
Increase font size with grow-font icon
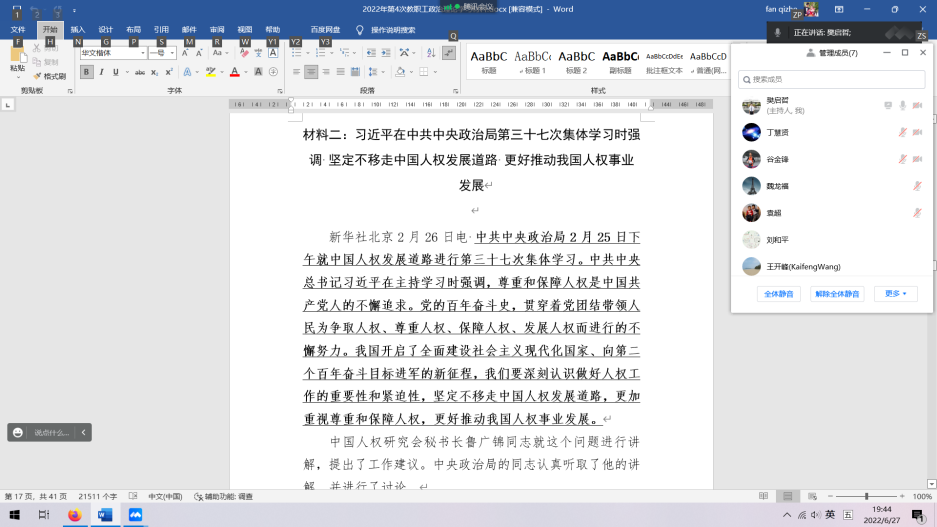coord(185,53)
